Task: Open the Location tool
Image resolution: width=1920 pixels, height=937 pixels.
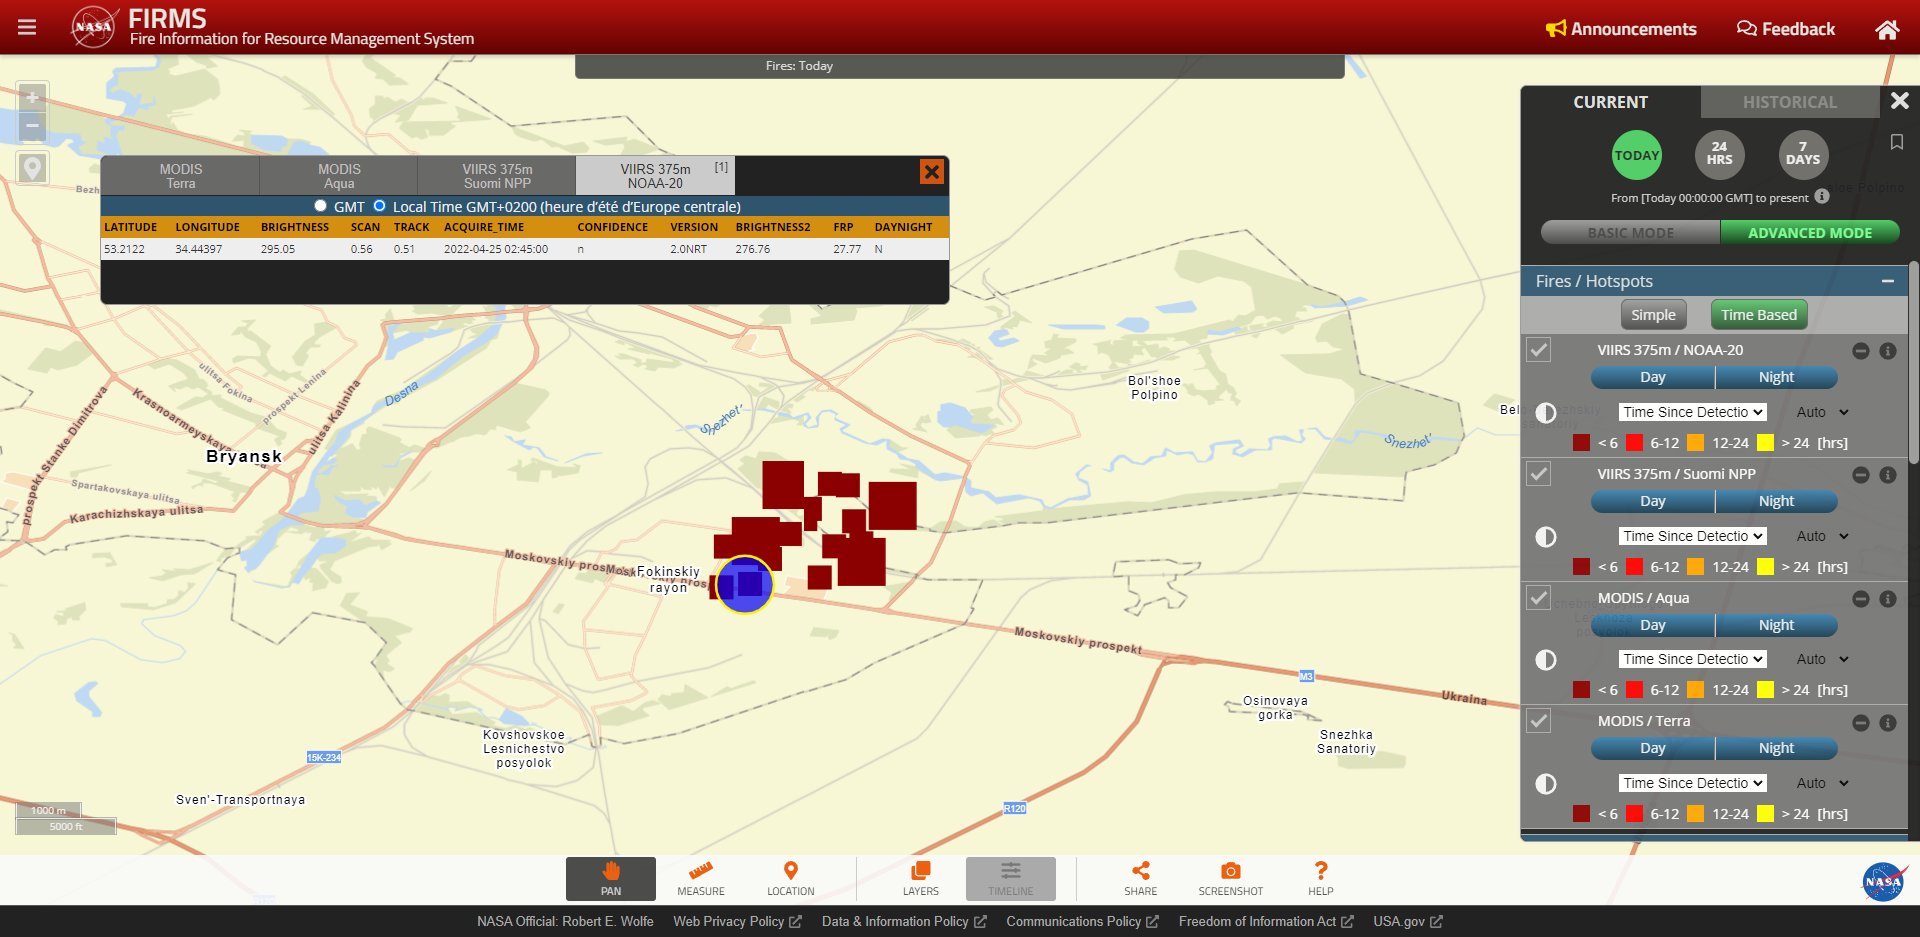Action: pos(791,878)
